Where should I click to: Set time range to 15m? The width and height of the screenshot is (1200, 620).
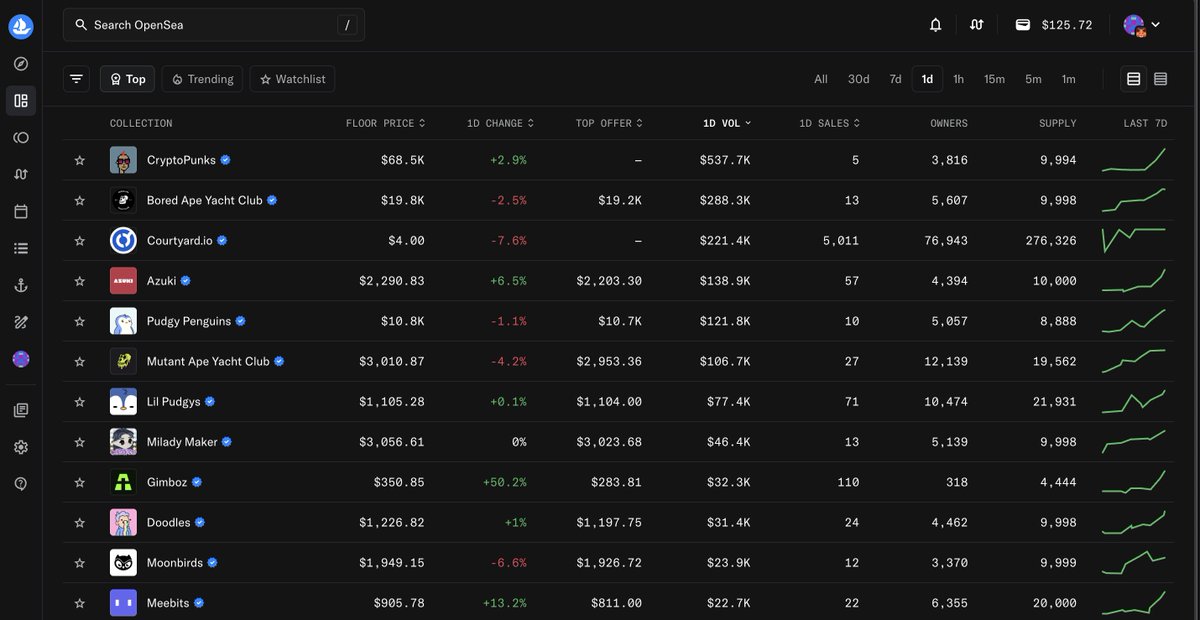[x=994, y=79]
